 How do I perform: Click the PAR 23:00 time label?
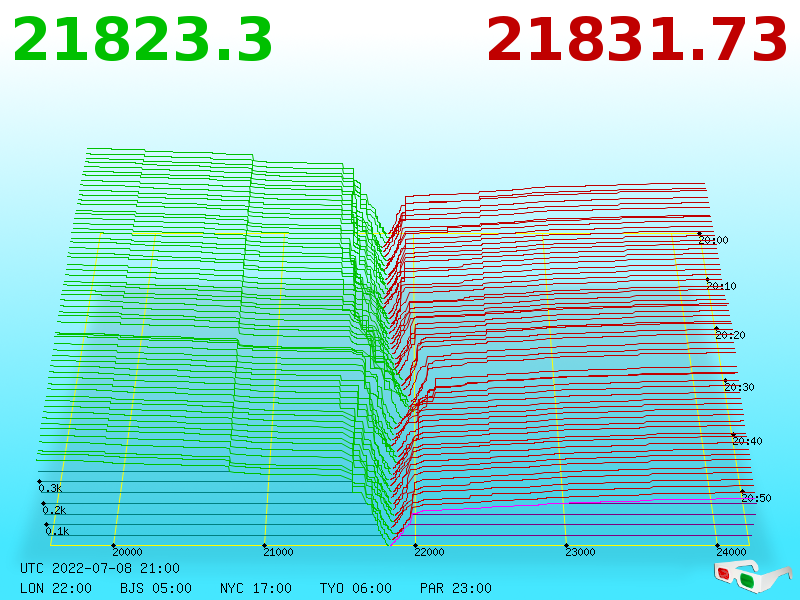pyautogui.click(x=456, y=588)
